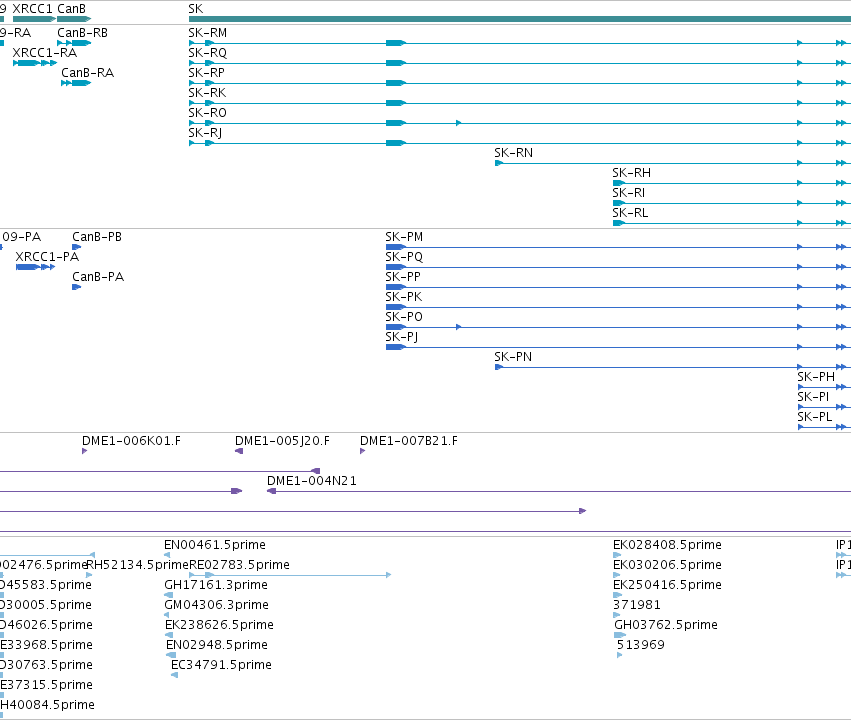Click the DME1-007B21.F feature label

(409, 441)
